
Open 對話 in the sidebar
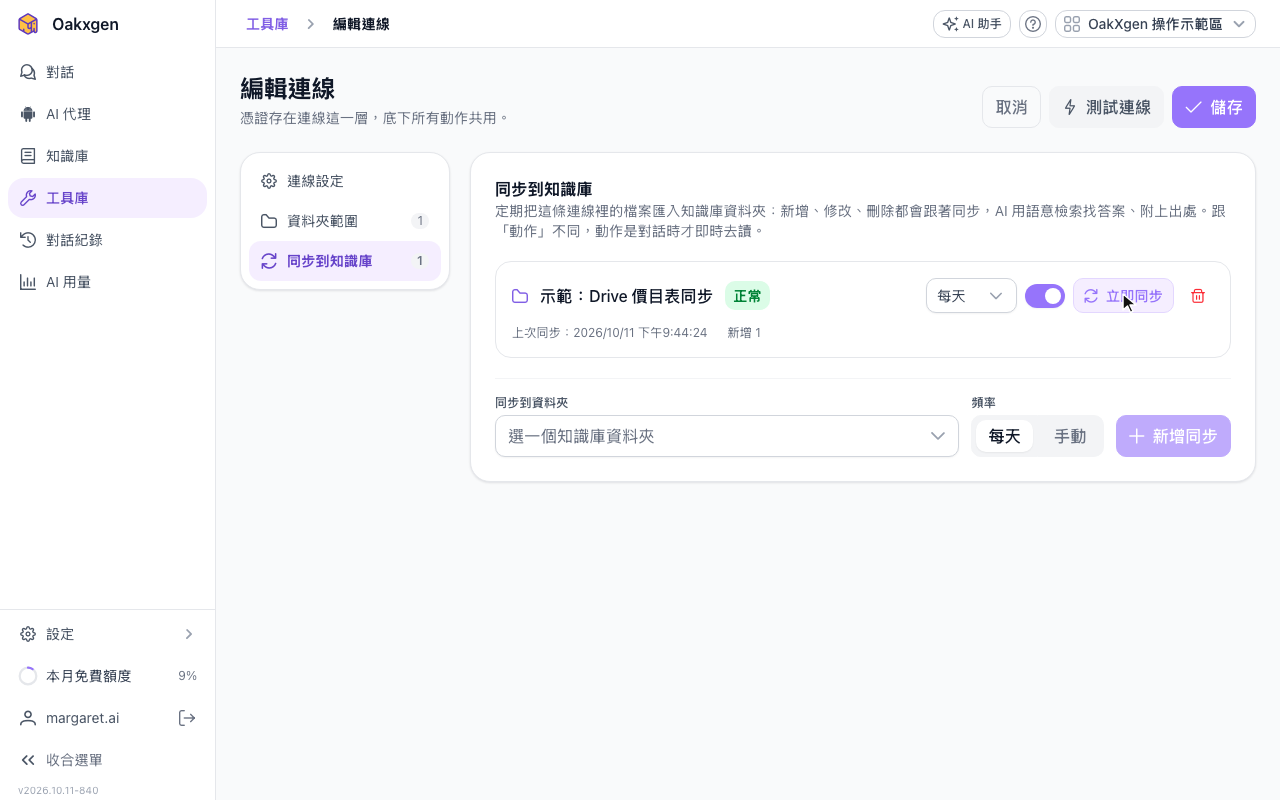[x=107, y=72]
